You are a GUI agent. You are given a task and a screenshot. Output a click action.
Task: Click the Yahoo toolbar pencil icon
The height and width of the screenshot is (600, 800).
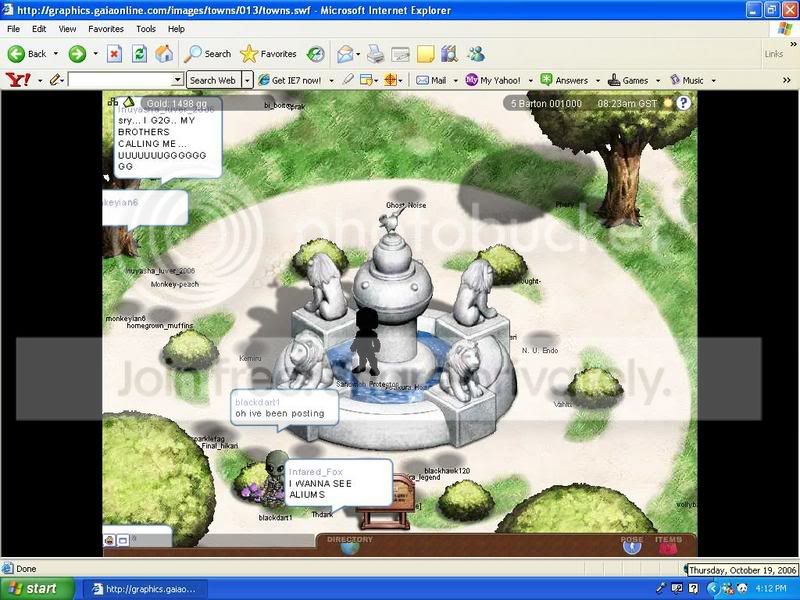[x=55, y=80]
